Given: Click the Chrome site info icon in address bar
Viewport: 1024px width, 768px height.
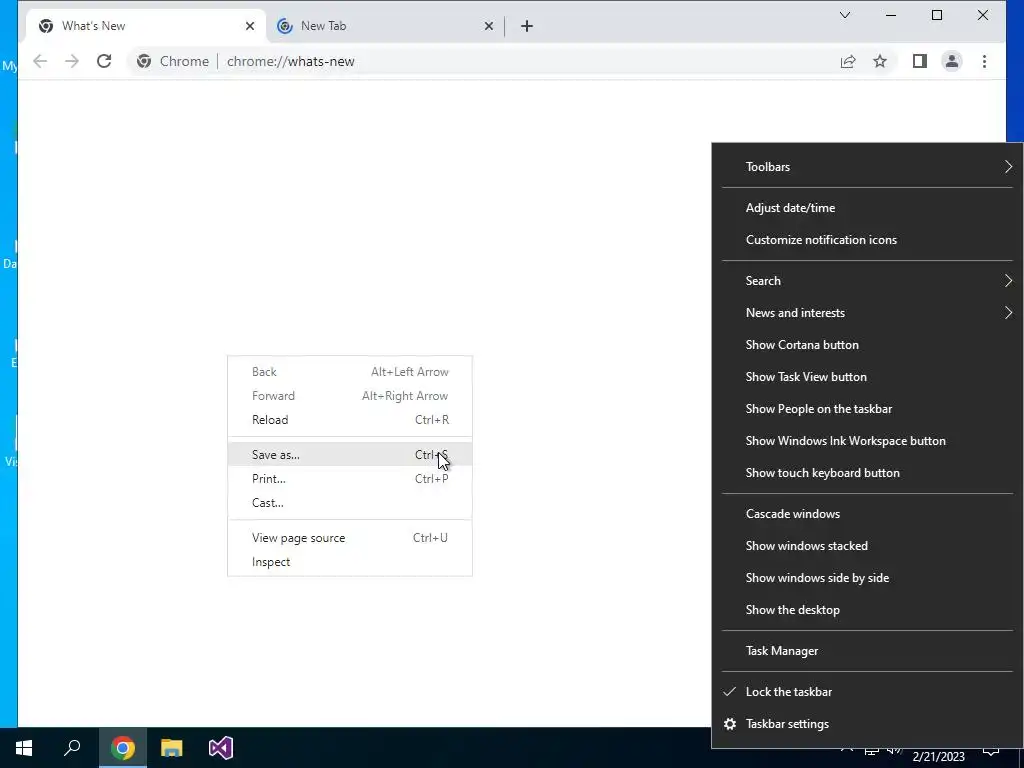Looking at the screenshot, I should coord(144,61).
